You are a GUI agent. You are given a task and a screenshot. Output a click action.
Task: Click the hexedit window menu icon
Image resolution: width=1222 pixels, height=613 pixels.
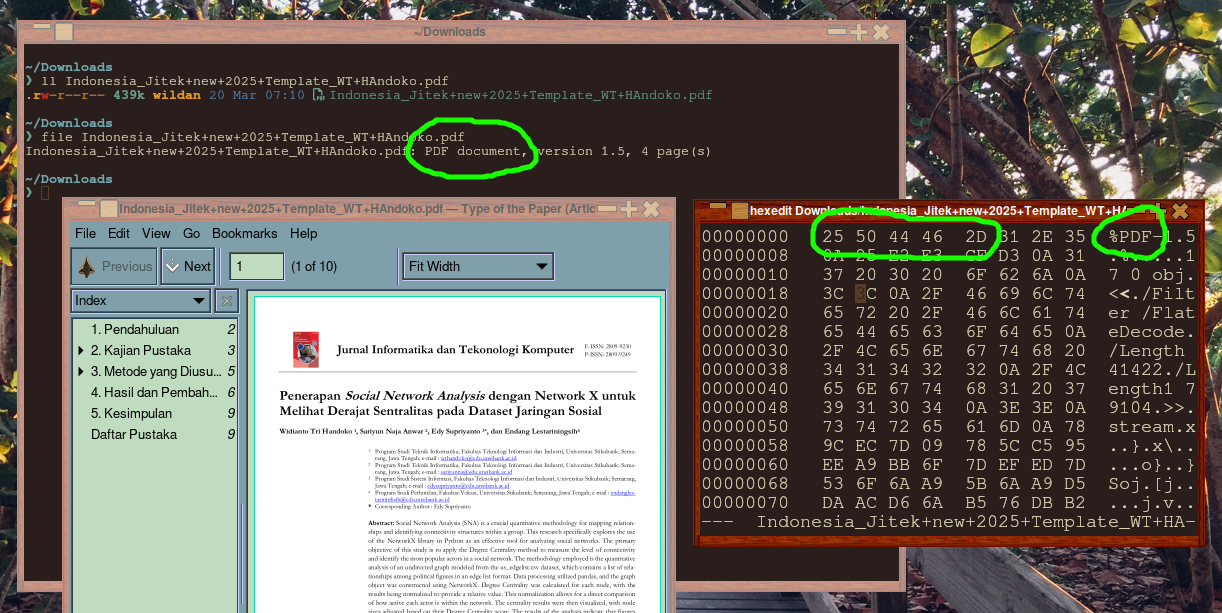739,210
